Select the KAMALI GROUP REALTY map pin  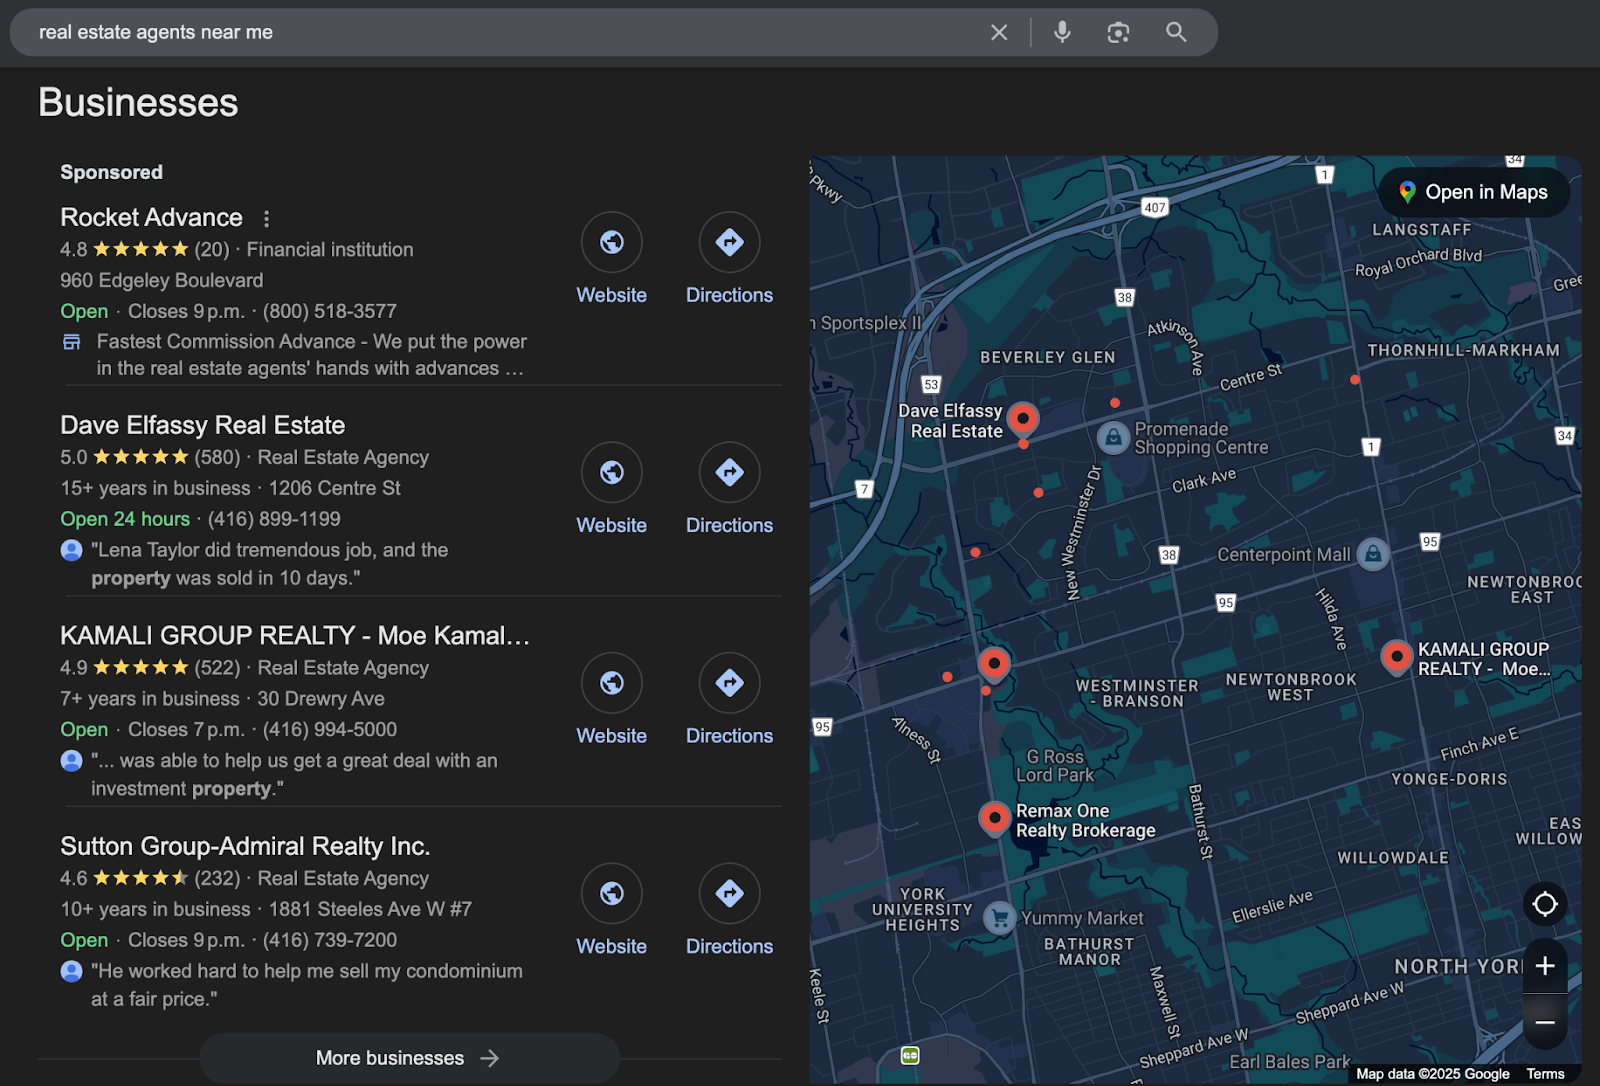click(x=1396, y=658)
